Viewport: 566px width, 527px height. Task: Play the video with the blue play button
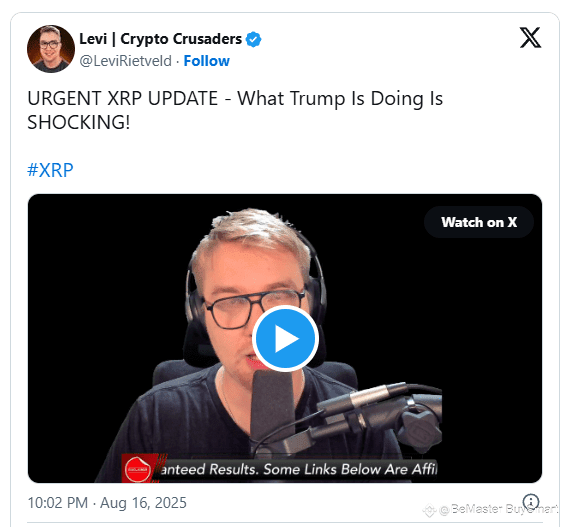[x=285, y=339]
